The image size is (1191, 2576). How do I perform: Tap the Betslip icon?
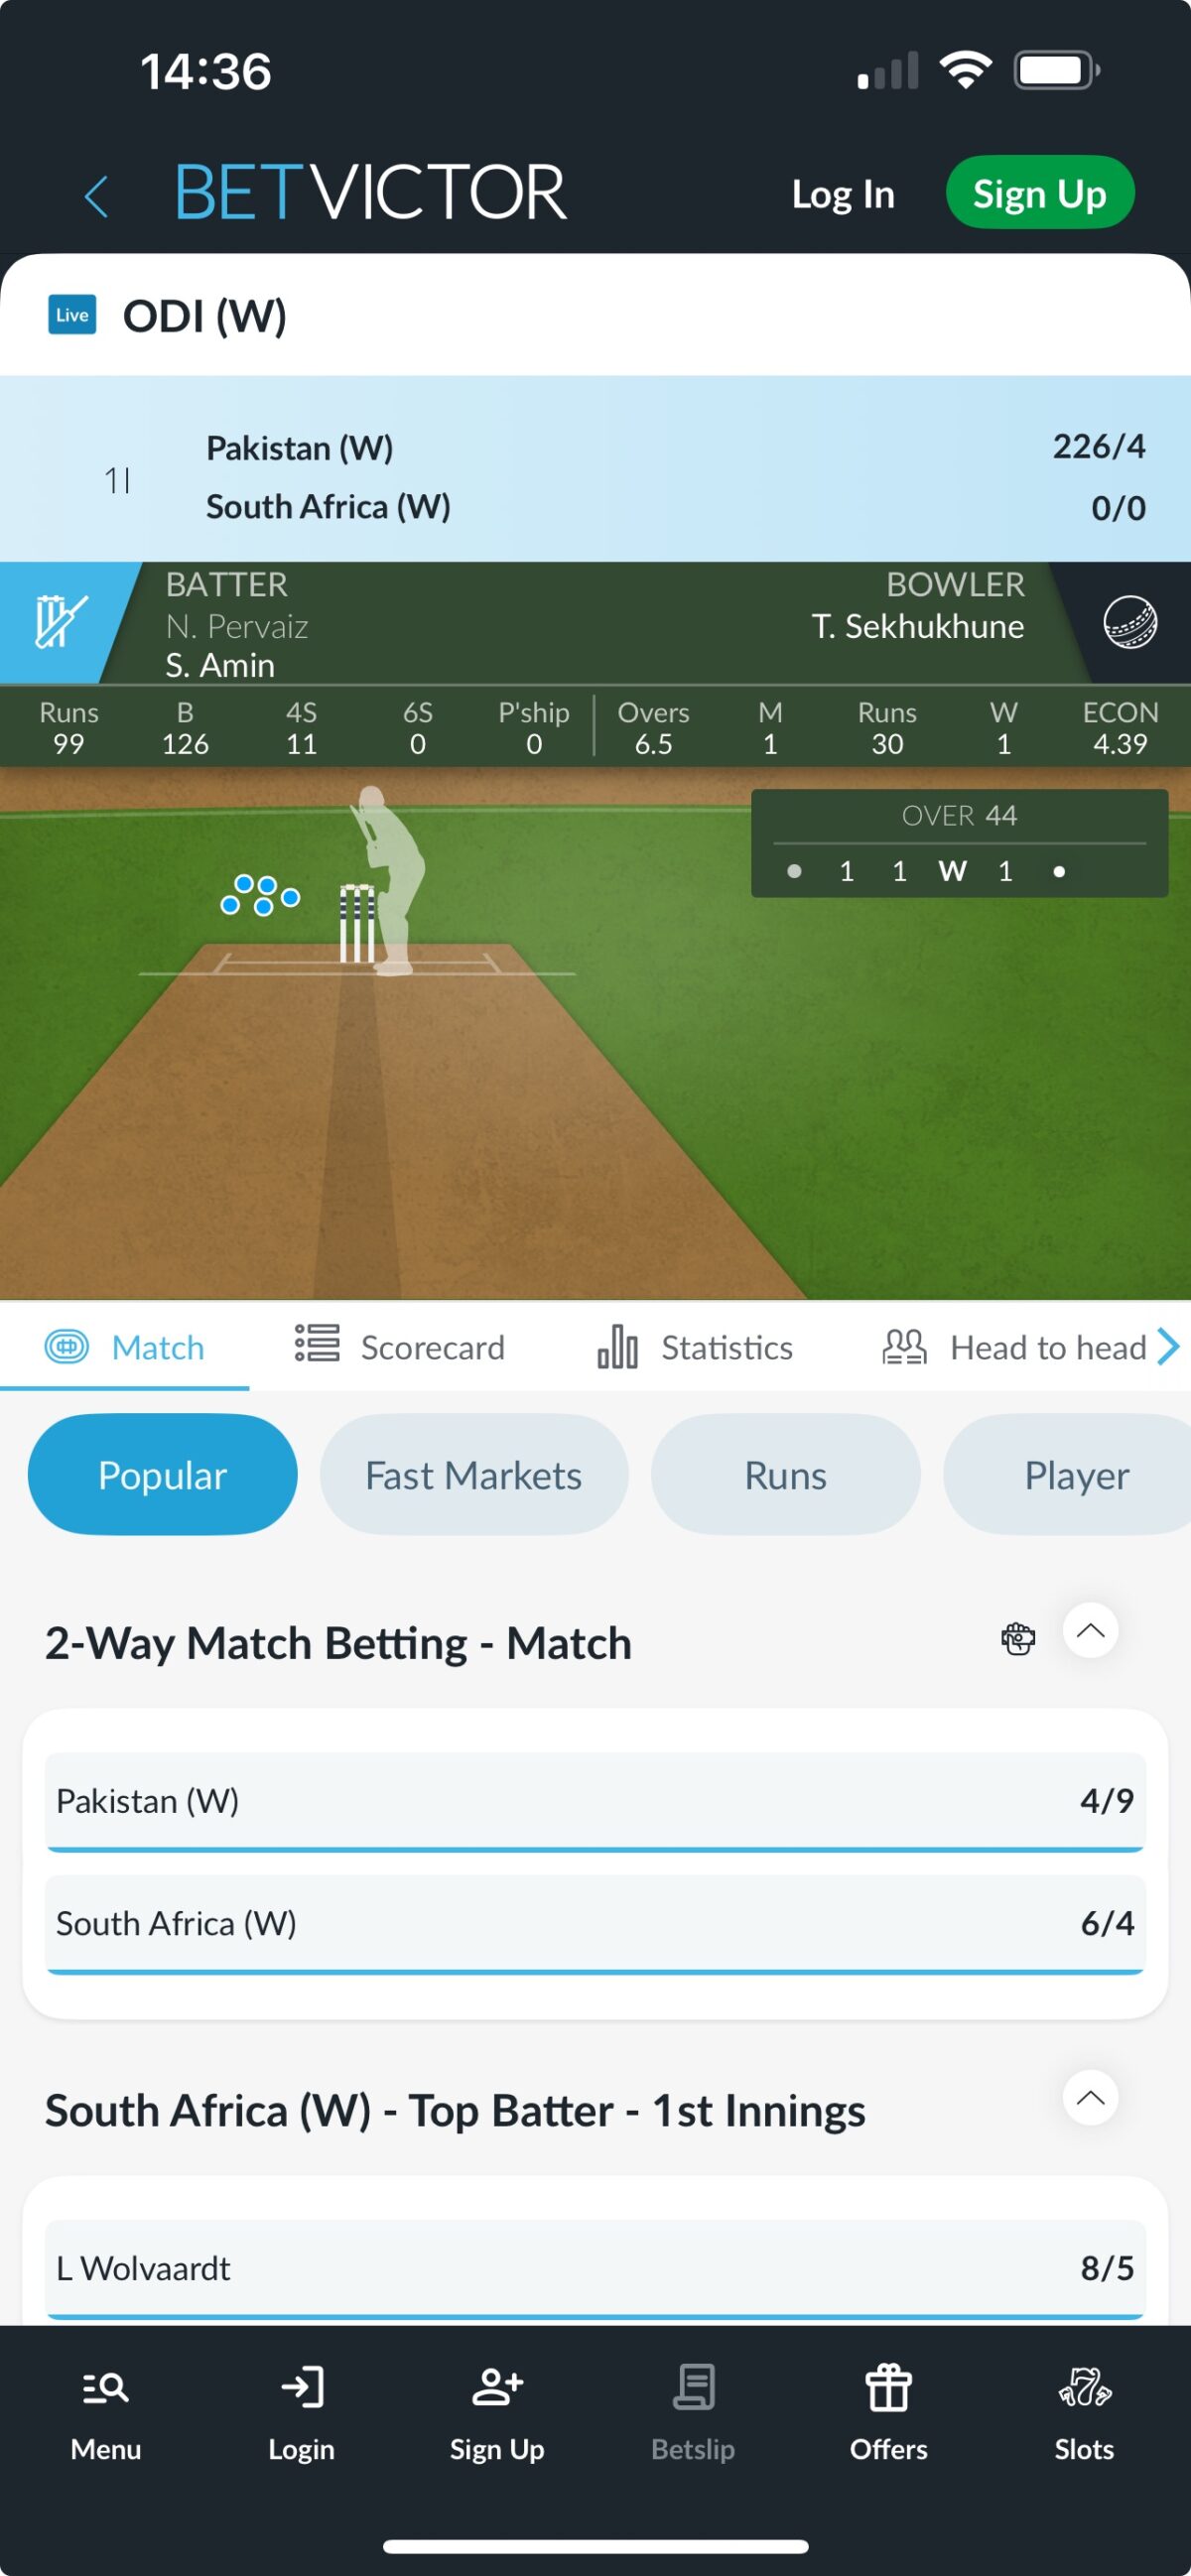tap(693, 2387)
